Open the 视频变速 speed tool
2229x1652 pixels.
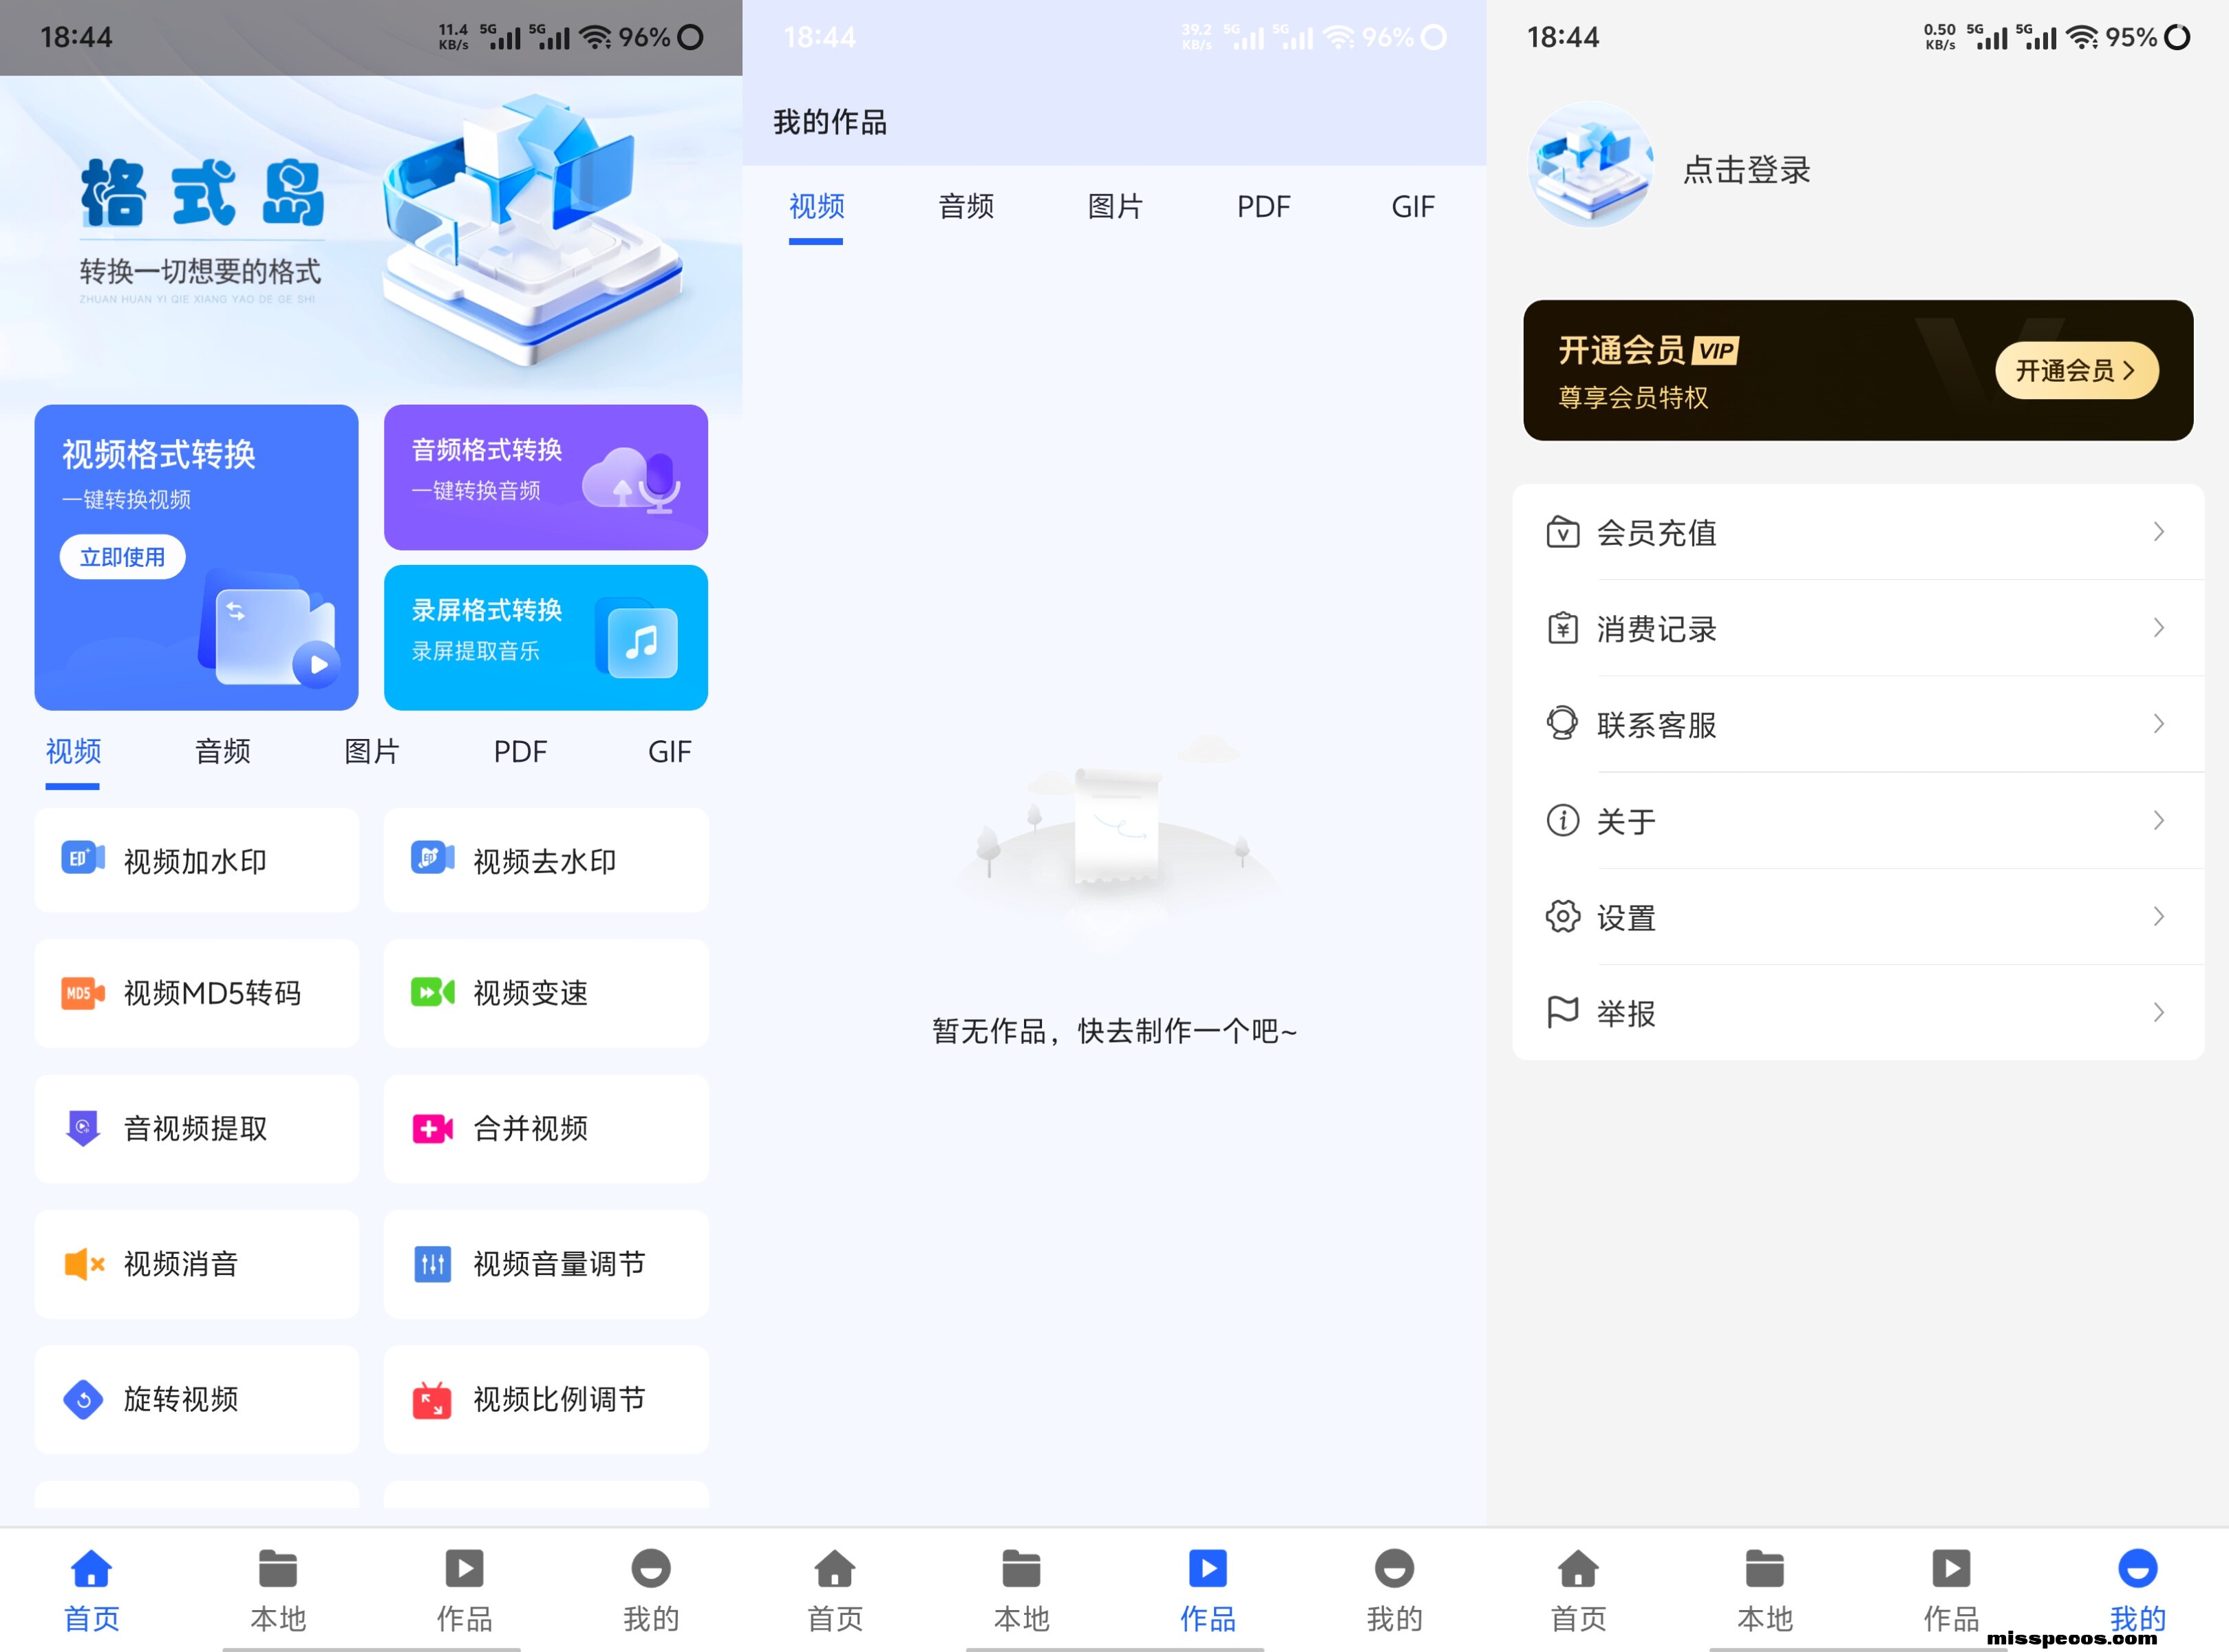point(545,993)
